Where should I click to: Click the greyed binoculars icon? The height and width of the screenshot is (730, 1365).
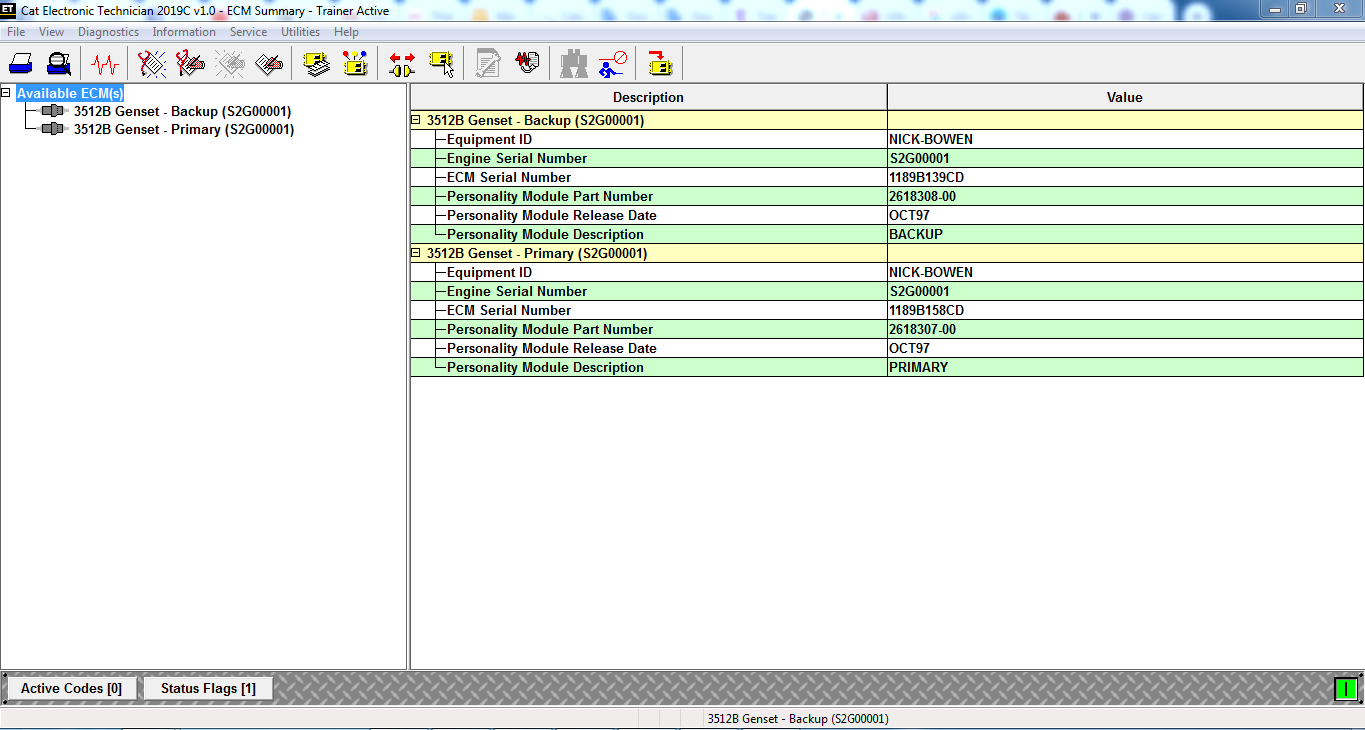[574, 64]
